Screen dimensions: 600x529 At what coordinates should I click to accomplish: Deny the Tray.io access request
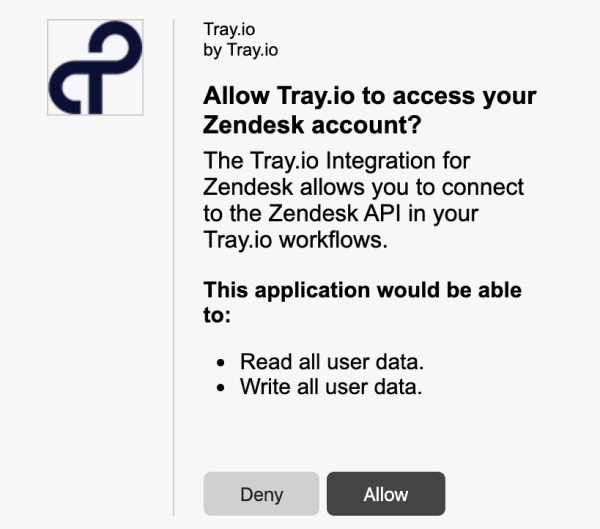(x=261, y=494)
